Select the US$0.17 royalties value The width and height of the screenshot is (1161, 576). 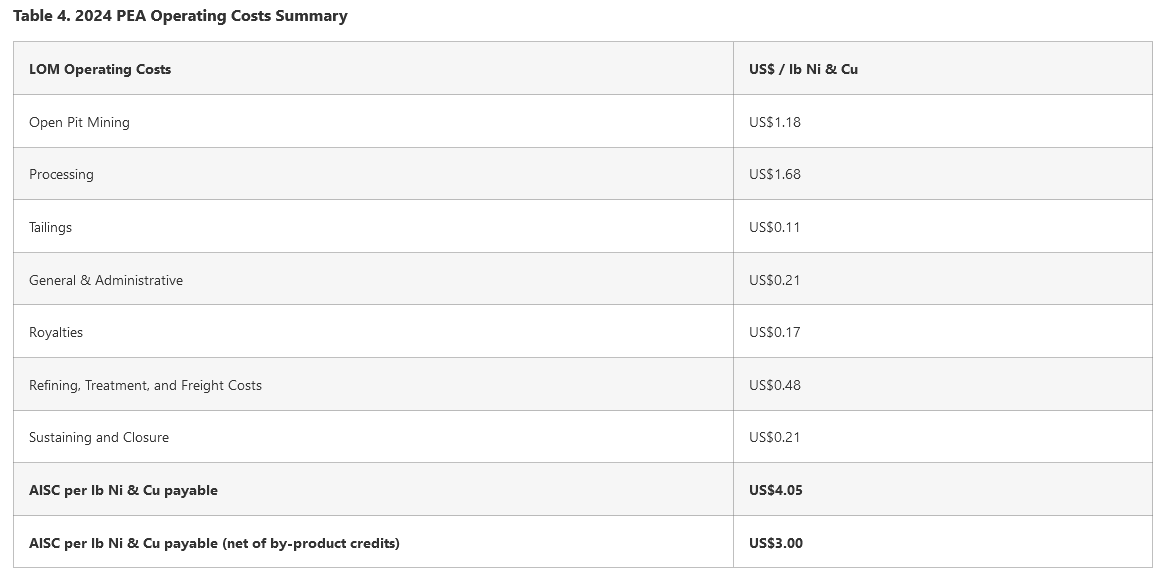pos(774,332)
